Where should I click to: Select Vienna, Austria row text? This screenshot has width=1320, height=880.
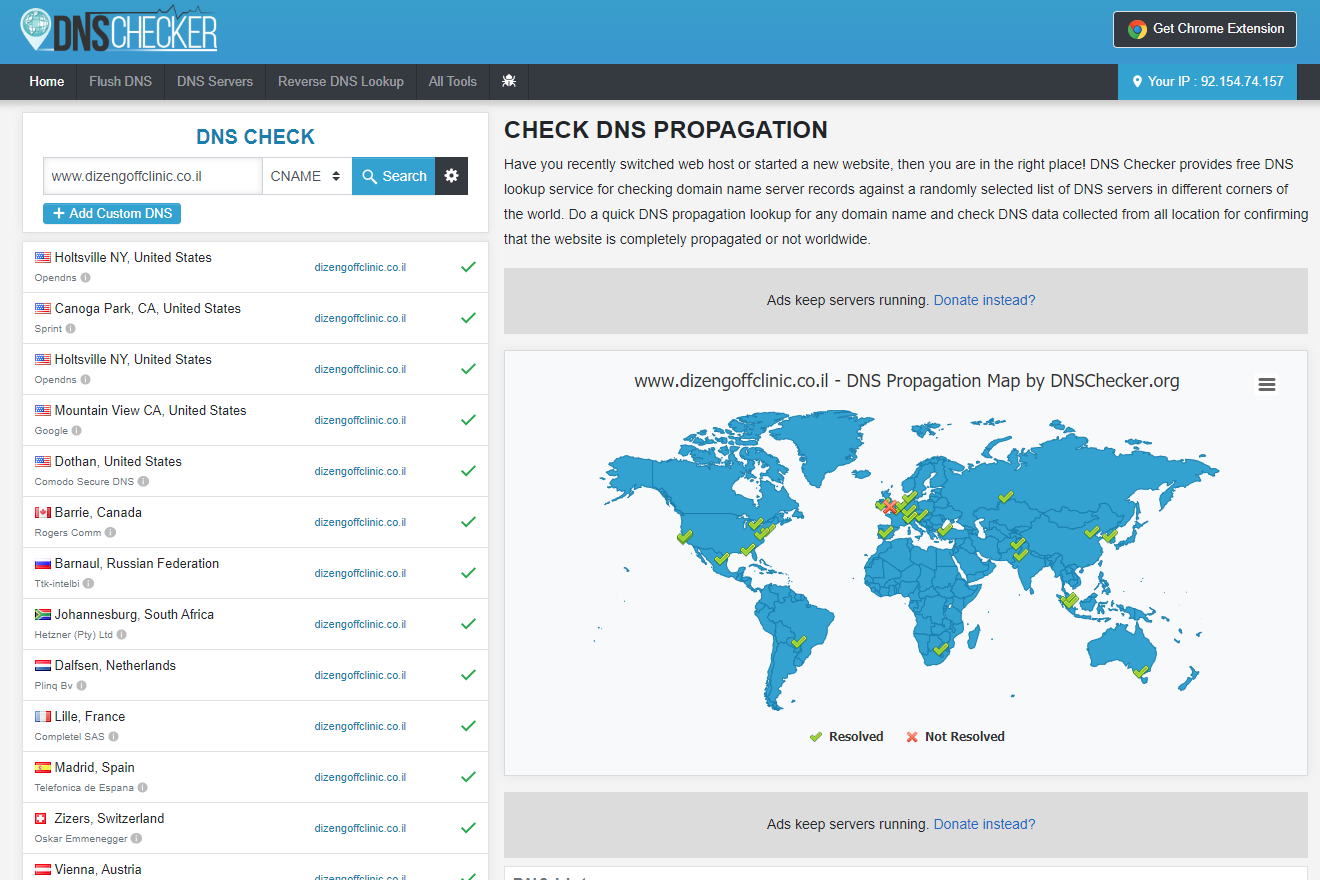pos(98,869)
